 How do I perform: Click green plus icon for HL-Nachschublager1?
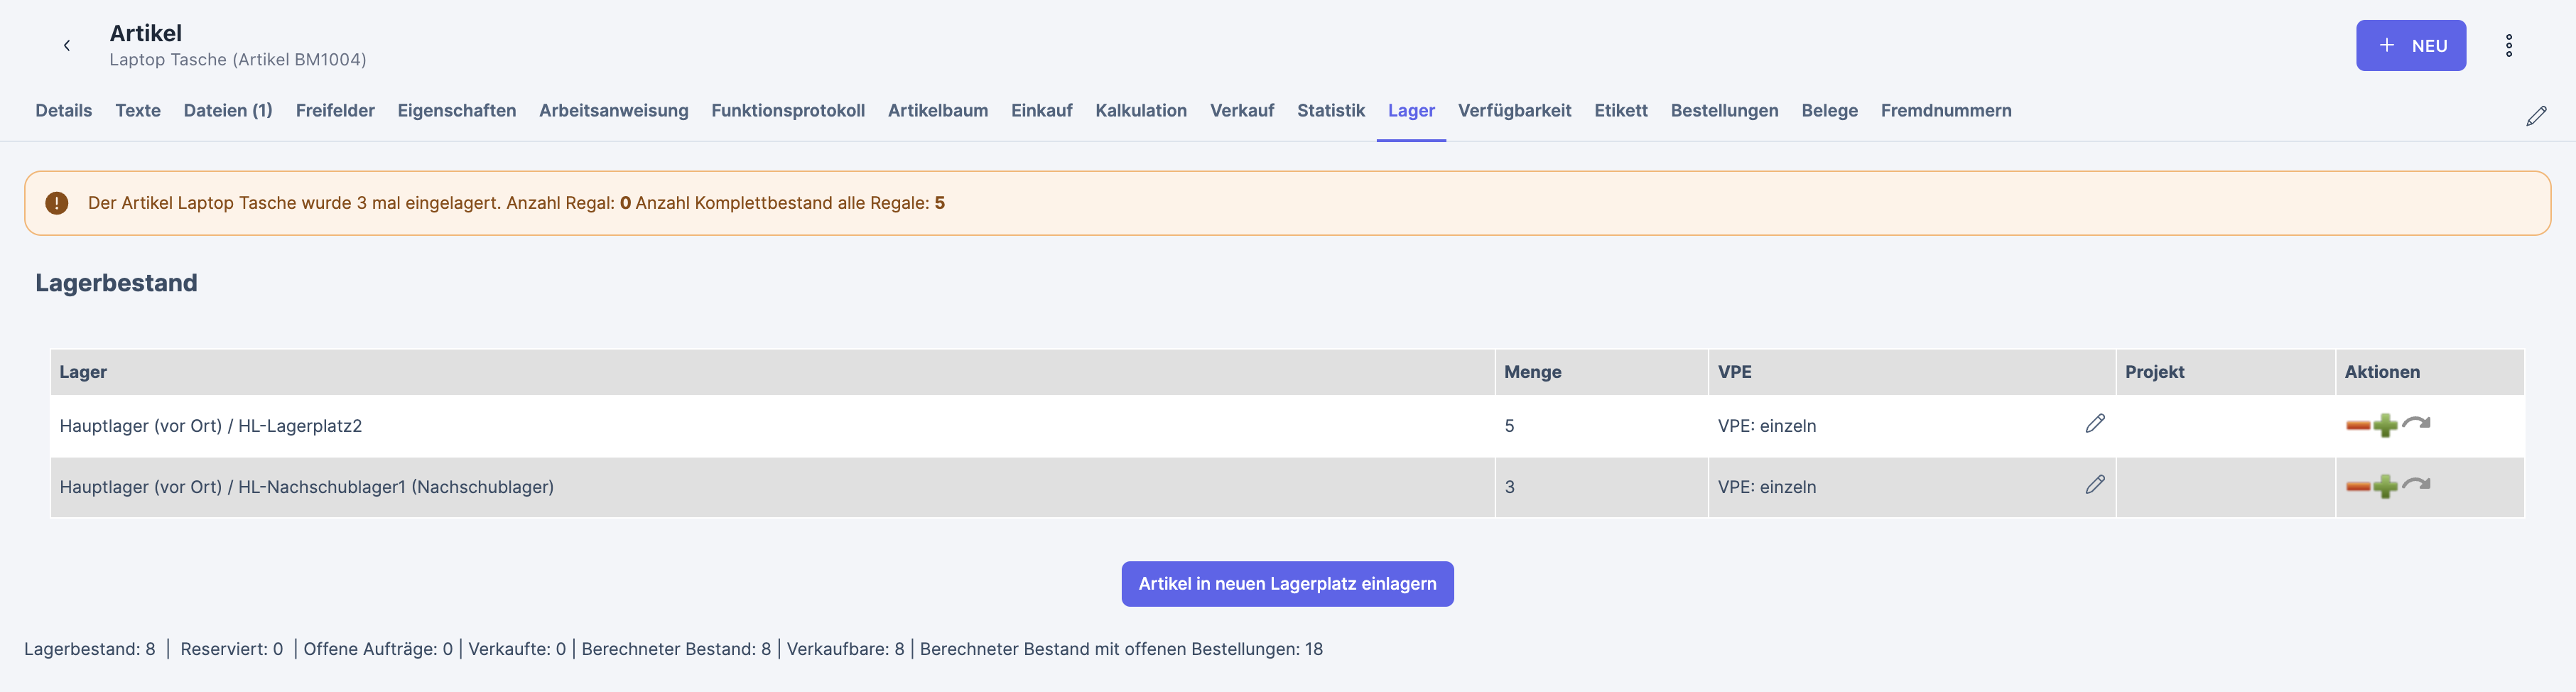click(x=2385, y=487)
